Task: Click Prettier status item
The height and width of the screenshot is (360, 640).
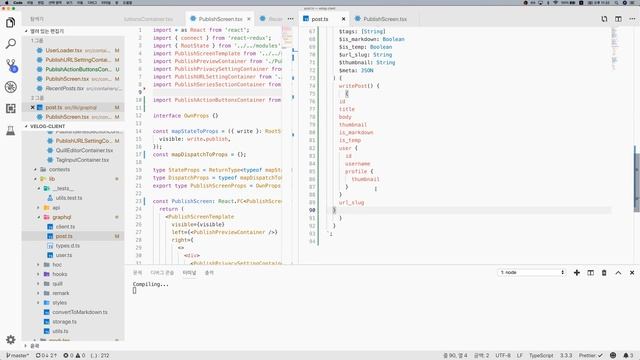Action: coord(590,356)
